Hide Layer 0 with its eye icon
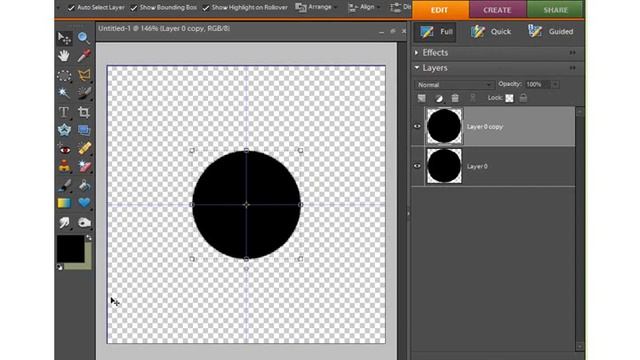The image size is (640, 360). point(417,166)
